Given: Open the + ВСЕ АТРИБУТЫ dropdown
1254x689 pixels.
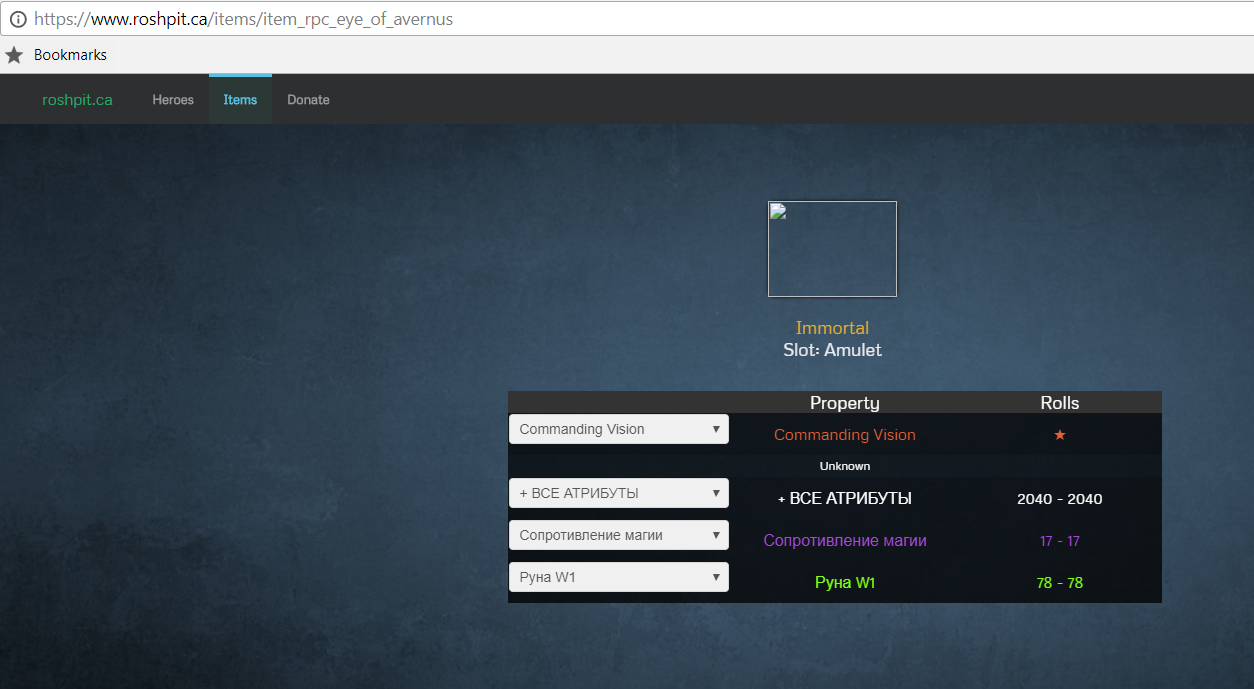Looking at the screenshot, I should [619, 493].
